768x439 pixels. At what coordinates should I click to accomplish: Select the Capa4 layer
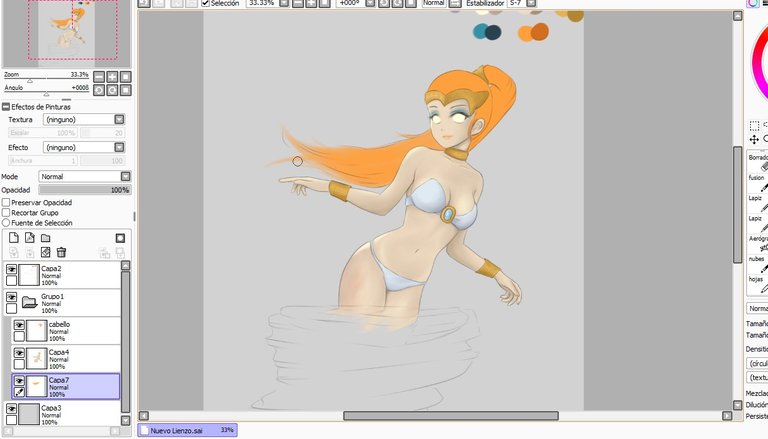tap(66, 359)
